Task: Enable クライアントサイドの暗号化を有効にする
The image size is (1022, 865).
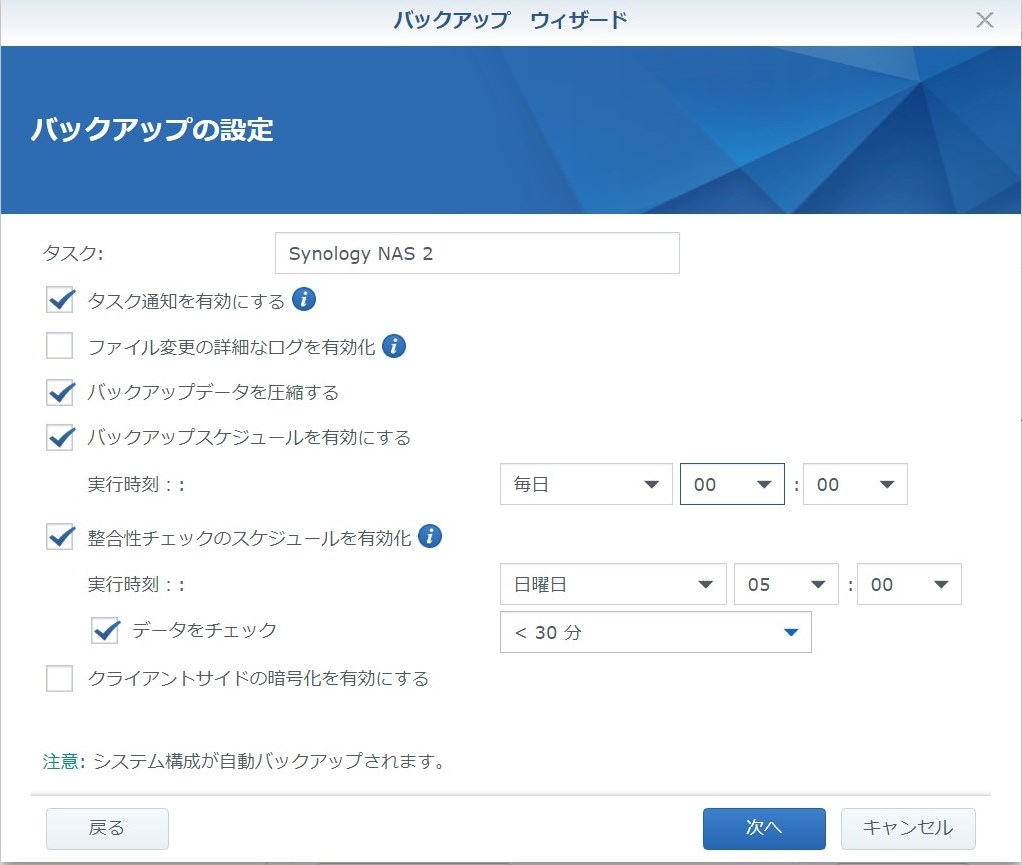Action: (61, 679)
